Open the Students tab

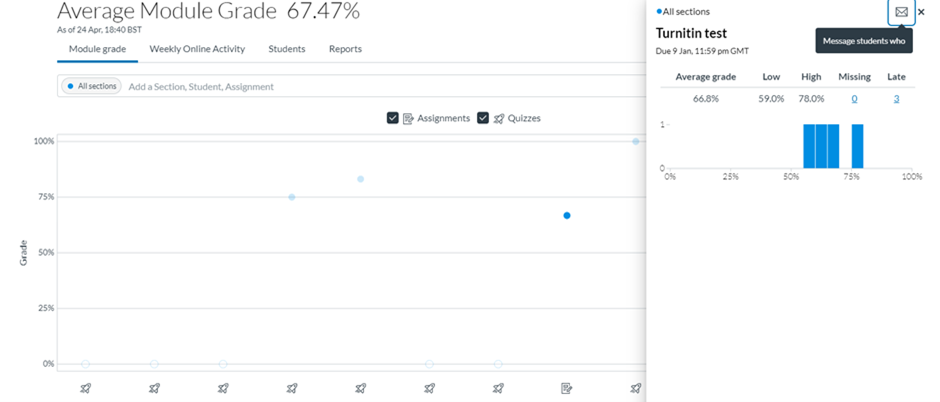tap(287, 49)
